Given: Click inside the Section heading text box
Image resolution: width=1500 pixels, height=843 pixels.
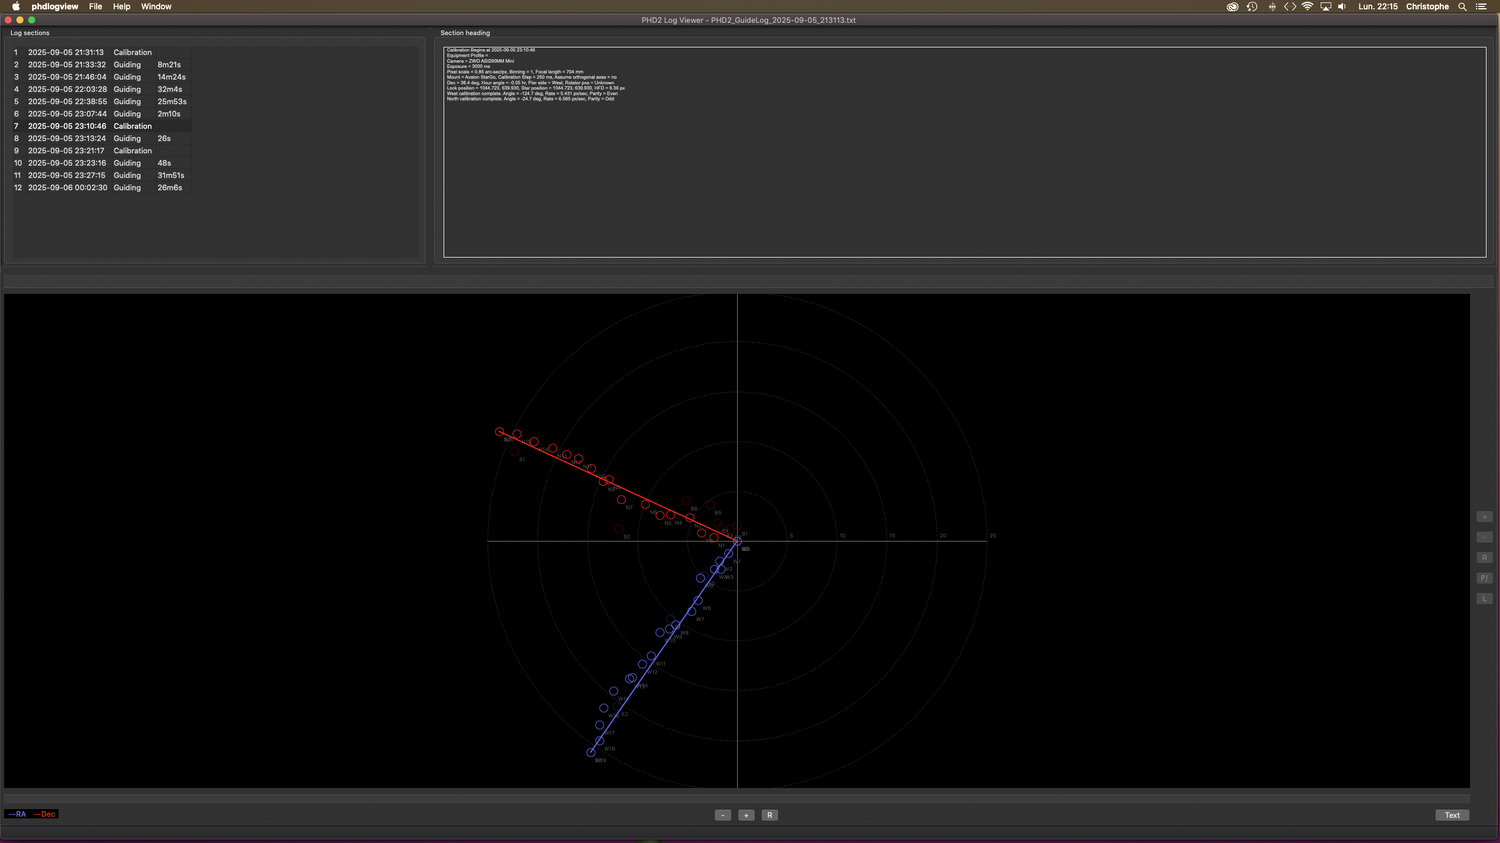Looking at the screenshot, I should coord(964,151).
